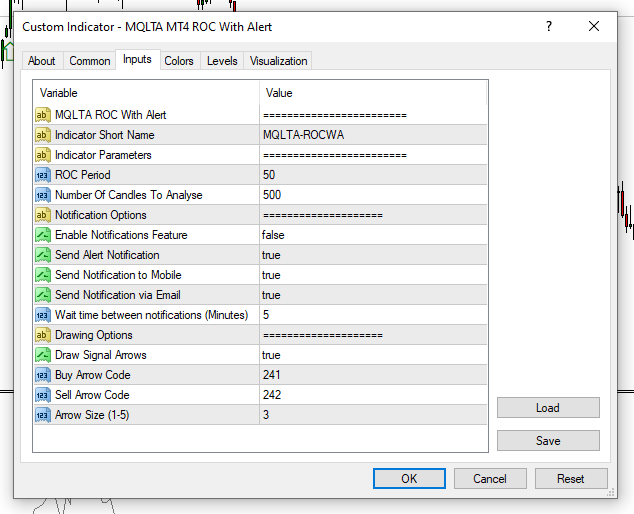Screen dimensions: 634x514
Task: Click the 'Send Notification via Email' label
Action: pyautogui.click(x=118, y=295)
